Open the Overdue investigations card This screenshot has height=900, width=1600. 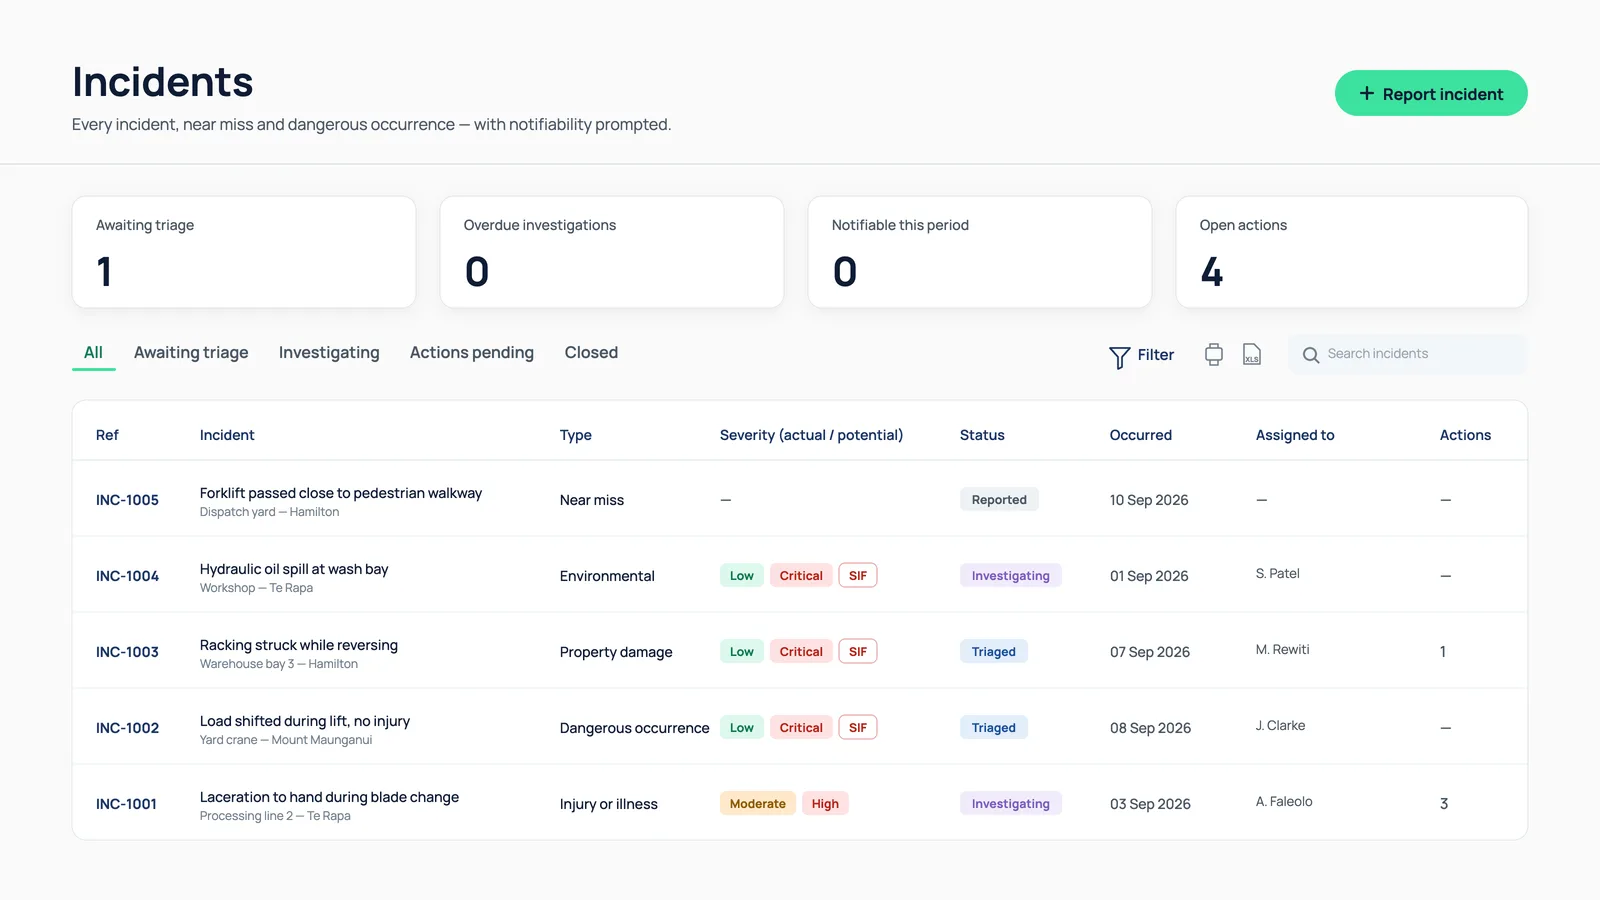click(x=612, y=252)
